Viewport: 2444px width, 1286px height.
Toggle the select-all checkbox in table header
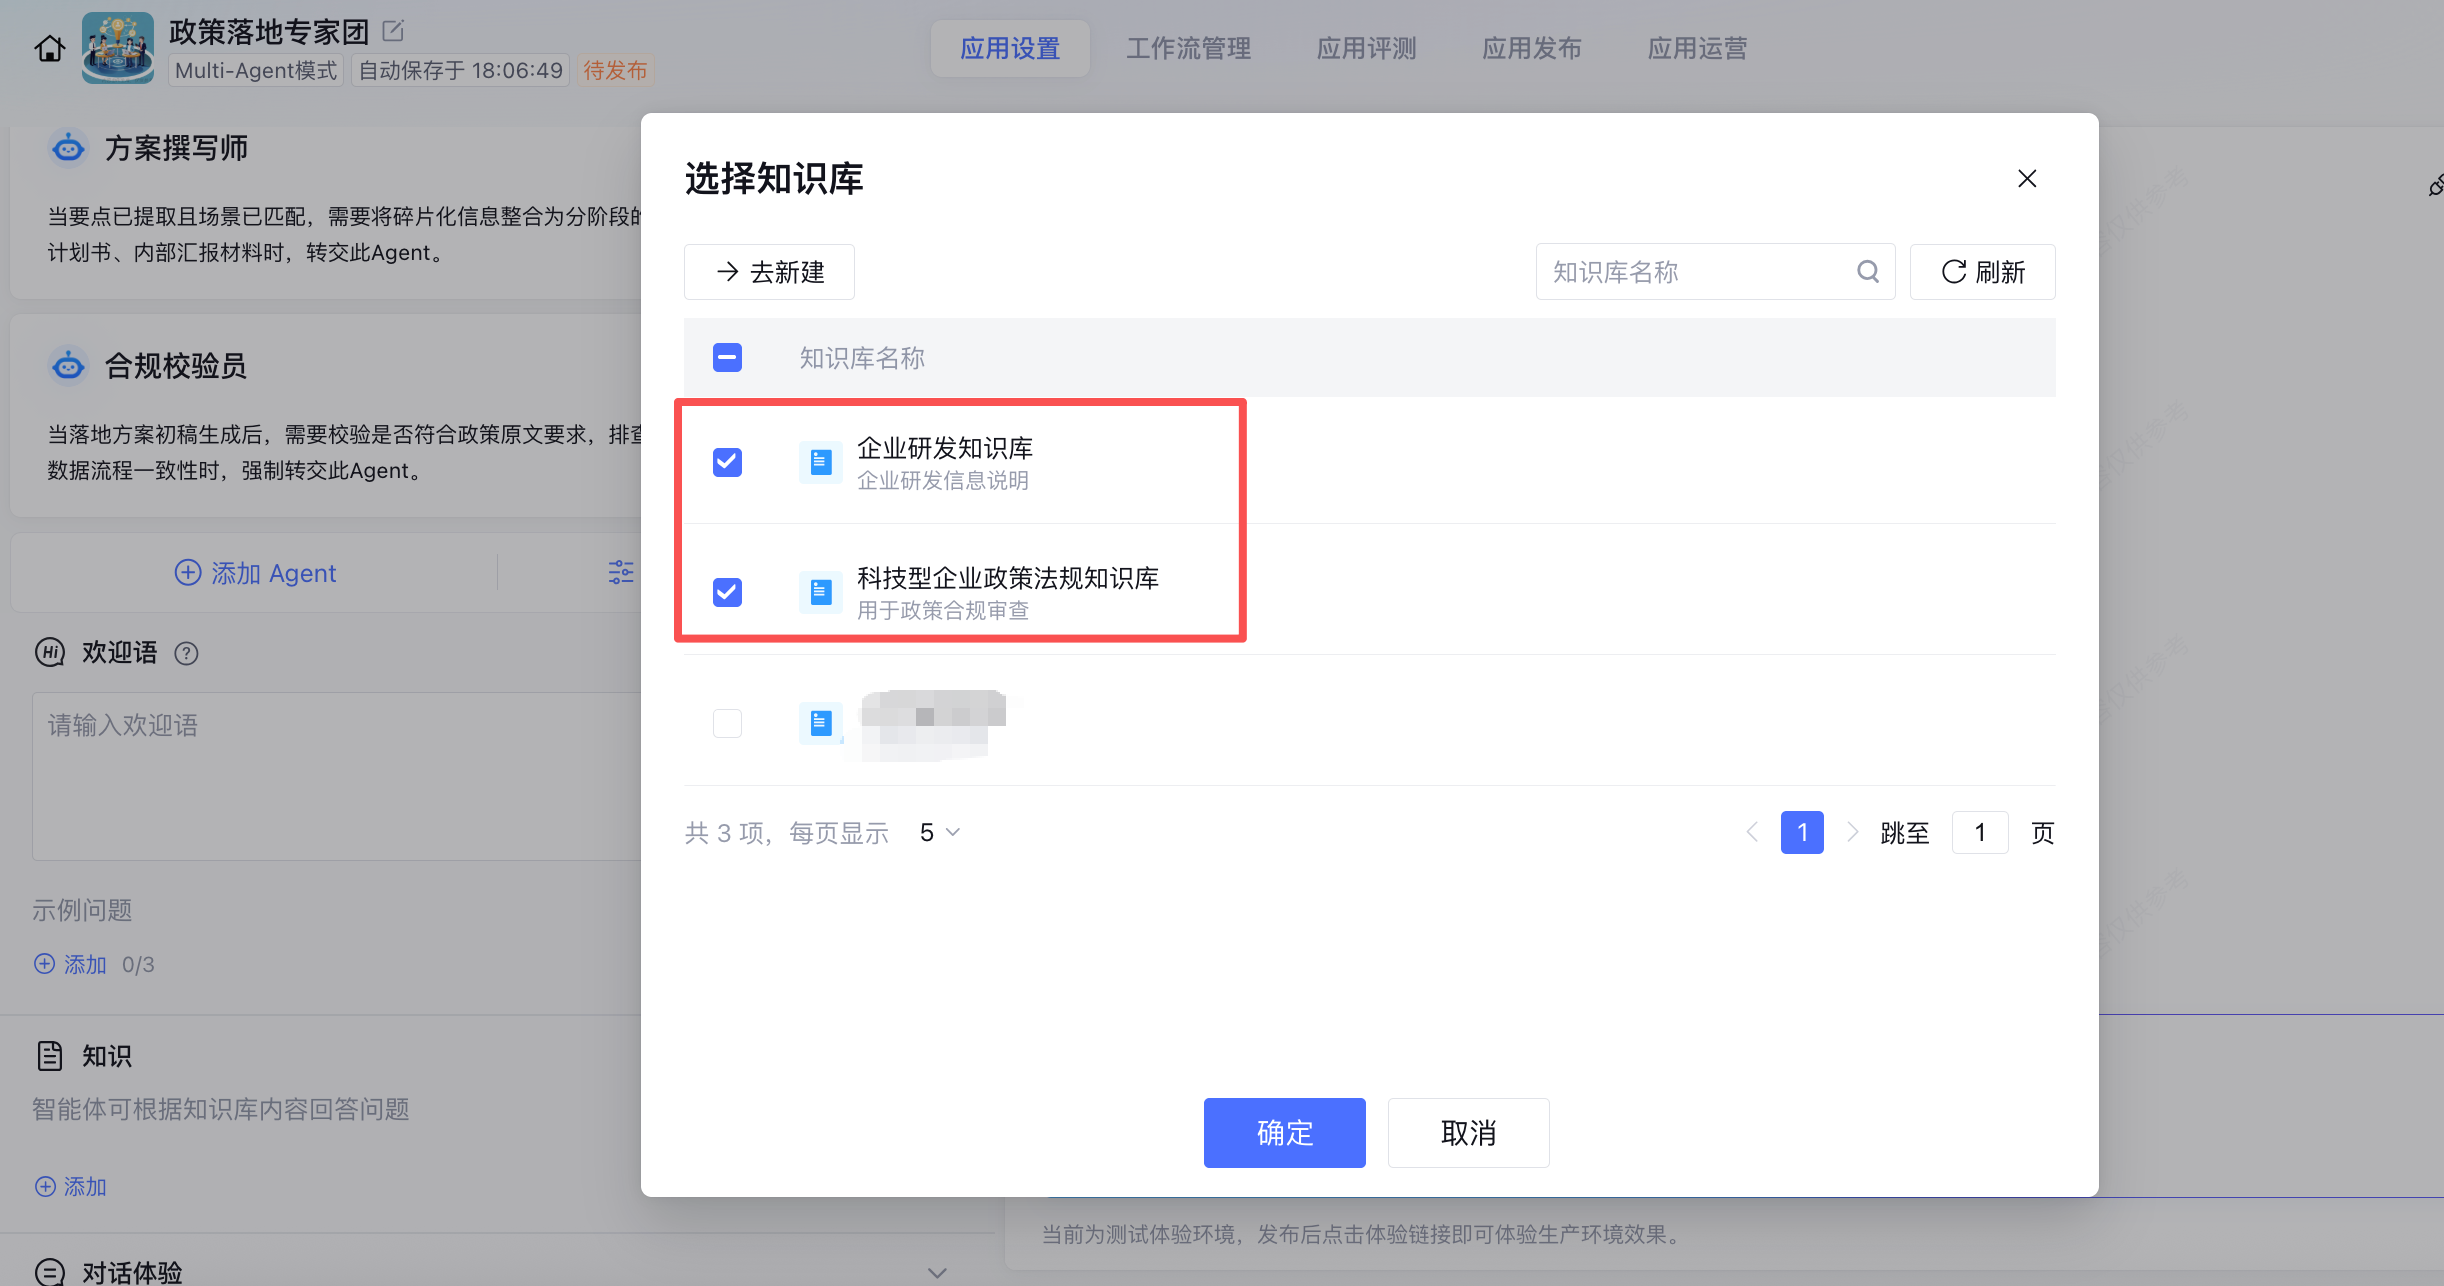click(727, 358)
